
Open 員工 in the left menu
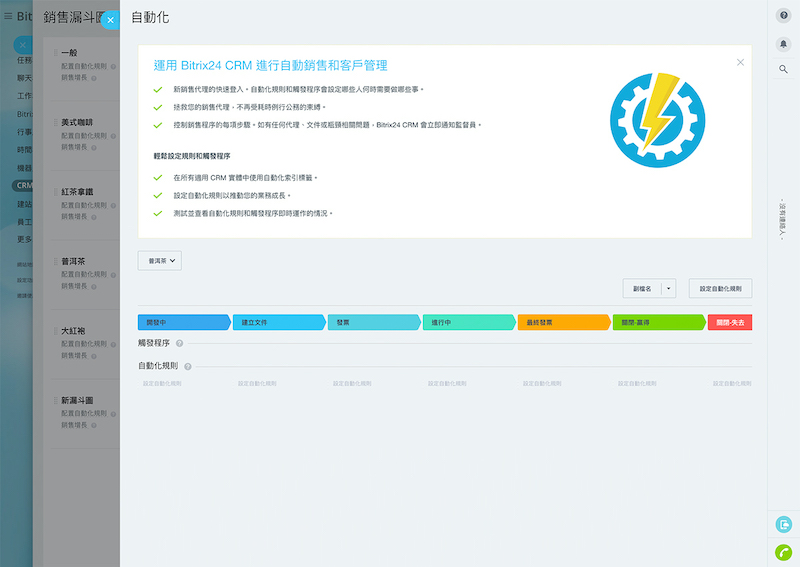24,222
